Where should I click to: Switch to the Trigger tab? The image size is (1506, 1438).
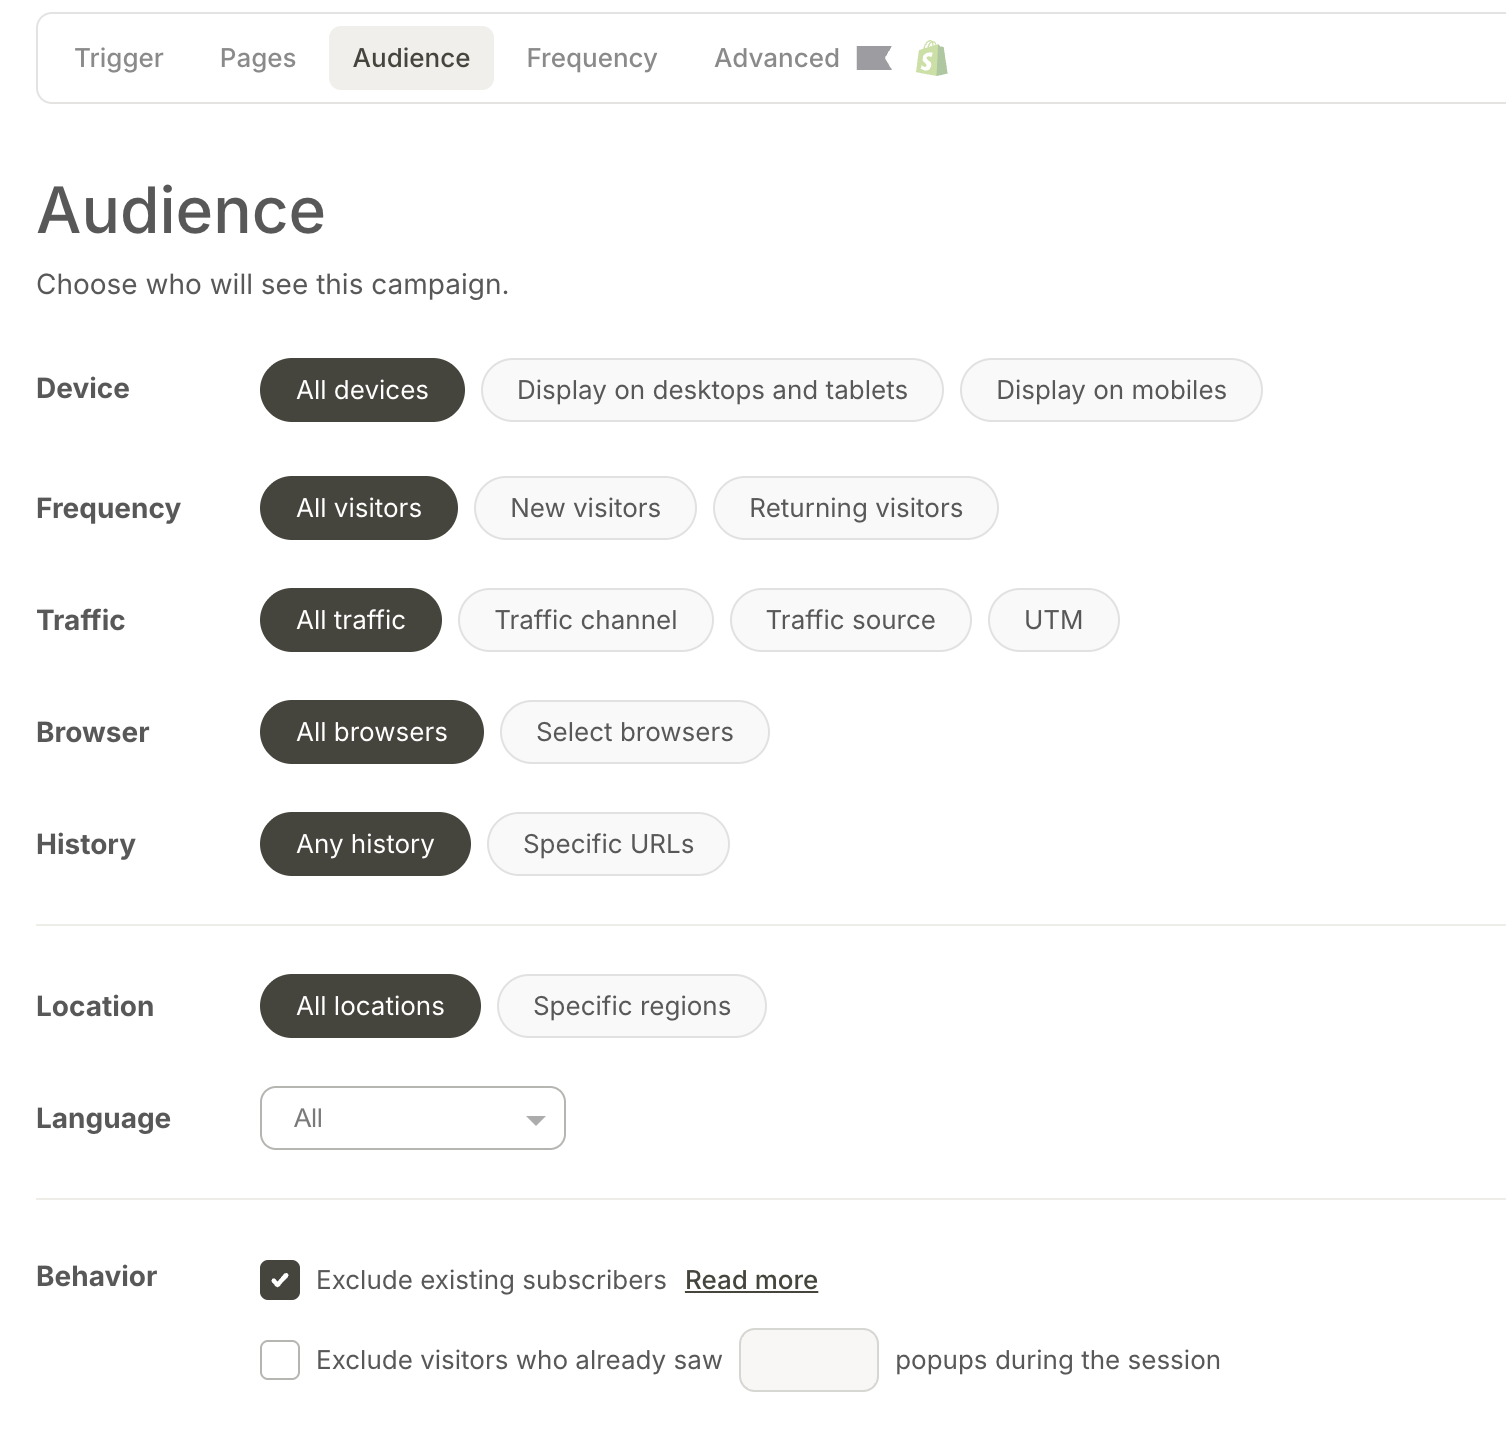coord(119,59)
